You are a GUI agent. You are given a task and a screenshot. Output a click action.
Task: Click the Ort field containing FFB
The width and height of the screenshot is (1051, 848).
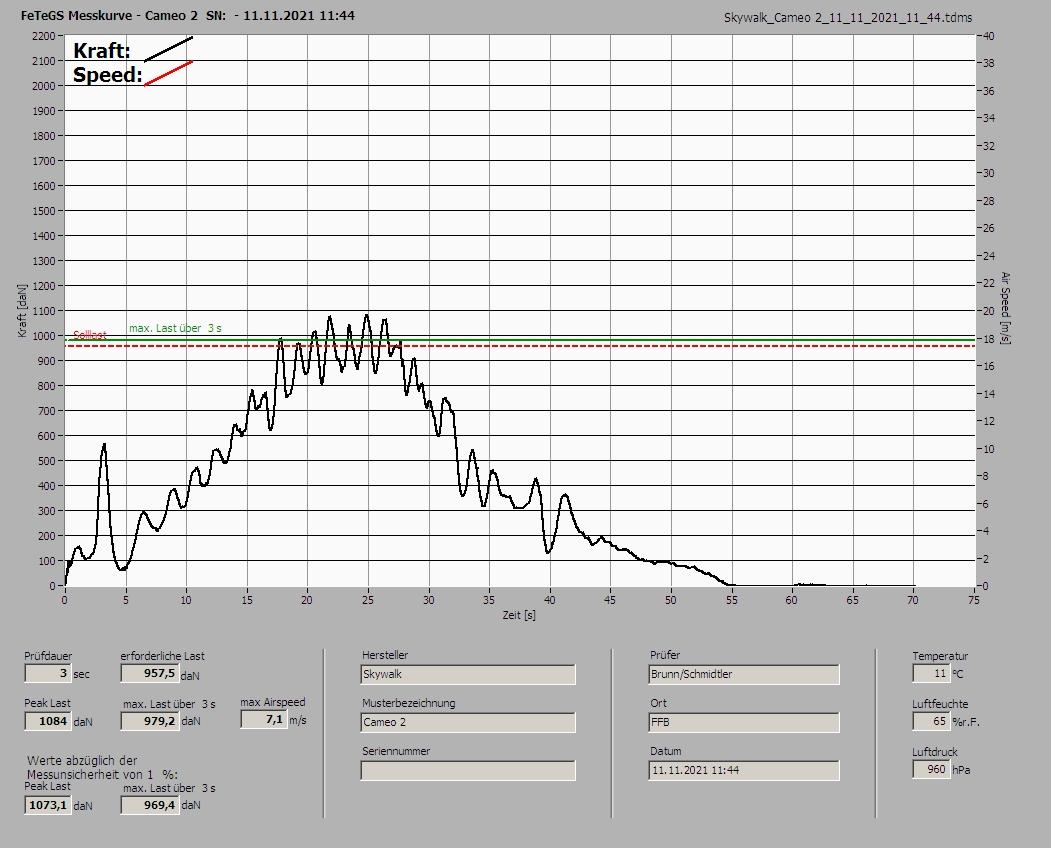pos(744,723)
